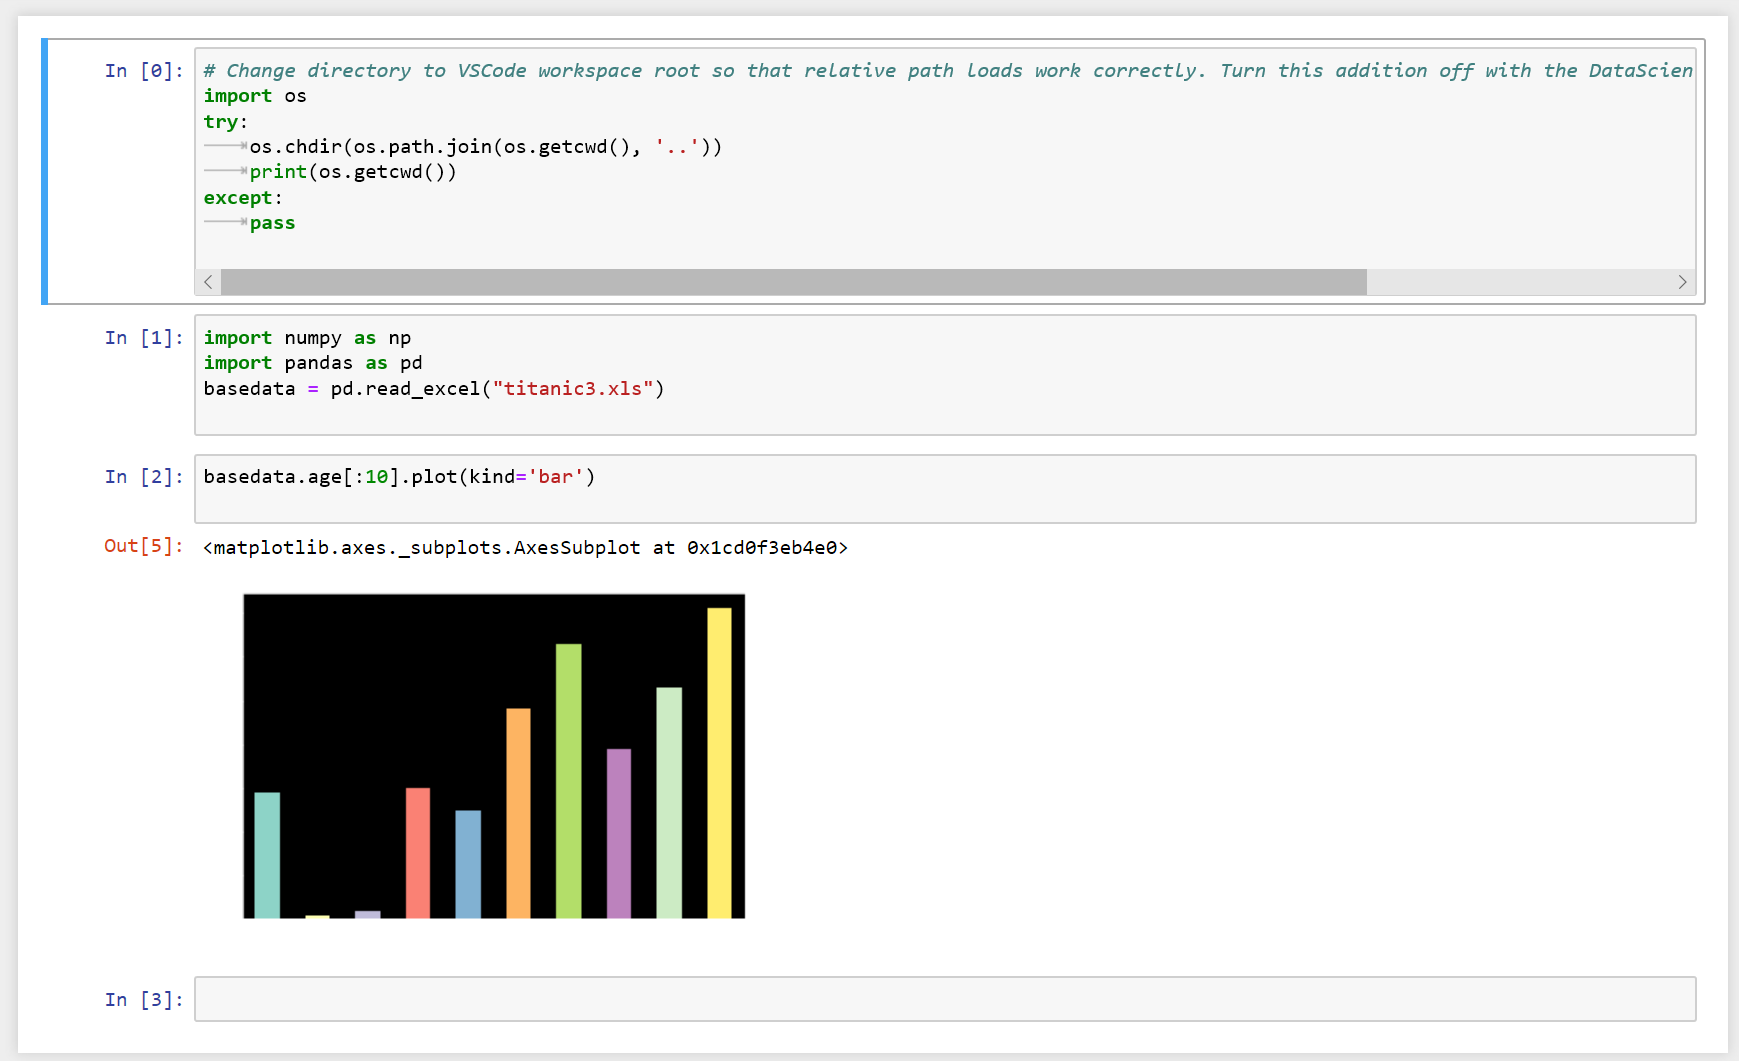This screenshot has height=1061, width=1739.
Task: Click the In [2] plot code cell
Action: click(x=945, y=489)
